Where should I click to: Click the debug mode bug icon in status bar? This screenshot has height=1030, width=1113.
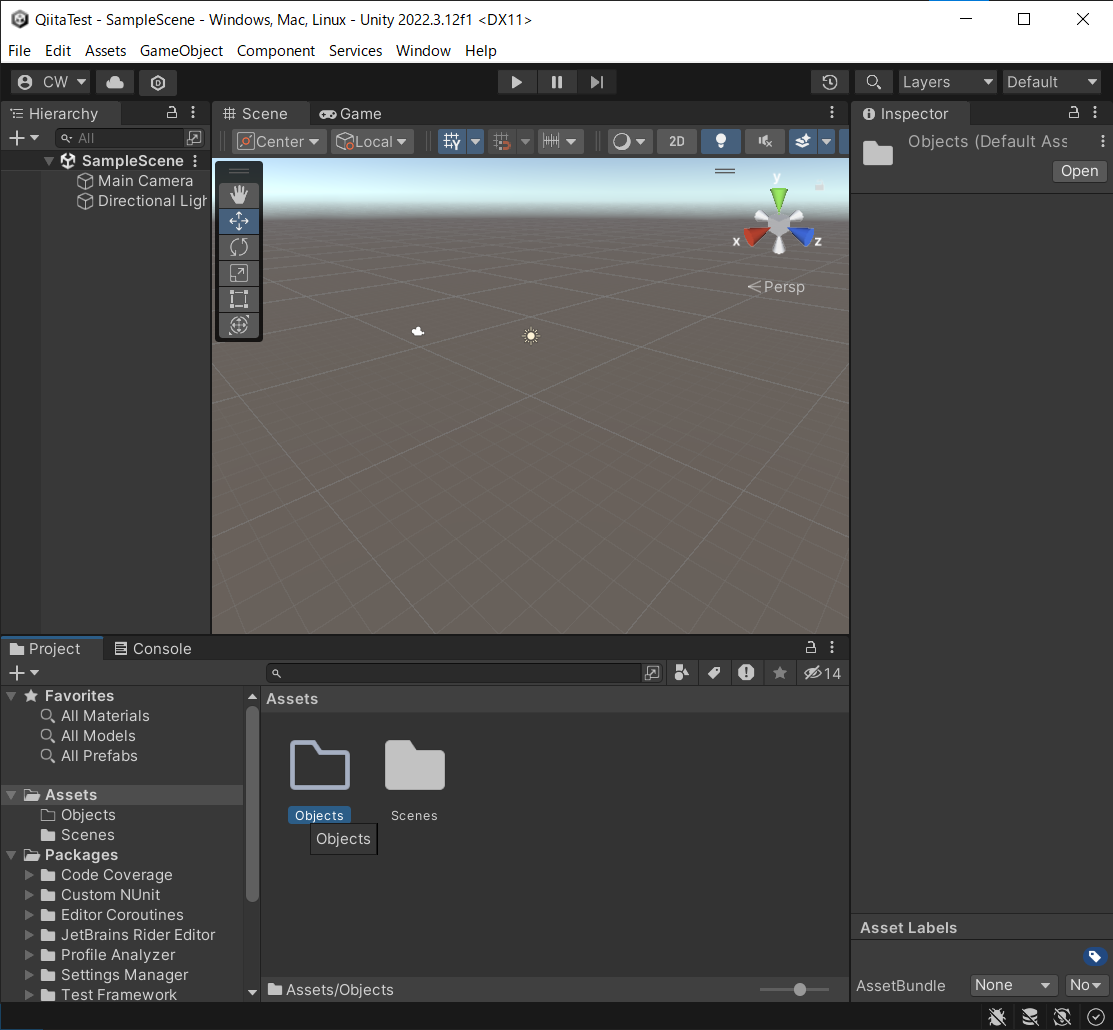click(997, 1017)
